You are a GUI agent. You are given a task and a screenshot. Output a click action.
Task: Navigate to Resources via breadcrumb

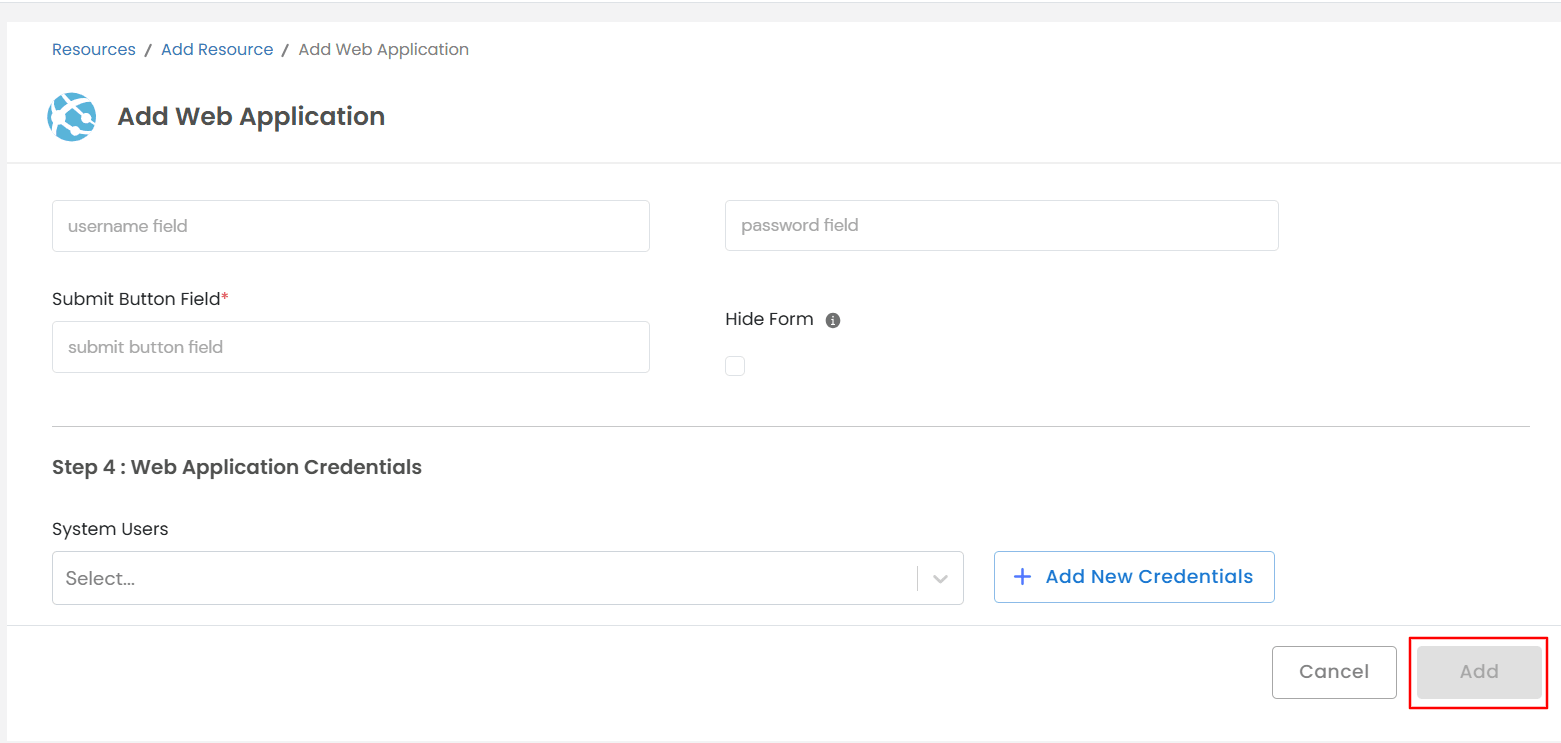point(93,49)
